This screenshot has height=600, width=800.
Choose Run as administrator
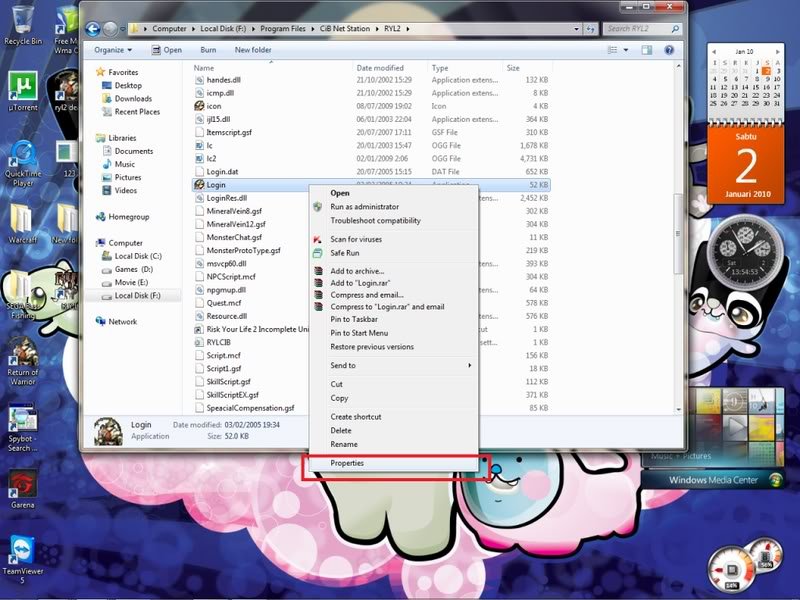pyautogui.click(x=364, y=207)
